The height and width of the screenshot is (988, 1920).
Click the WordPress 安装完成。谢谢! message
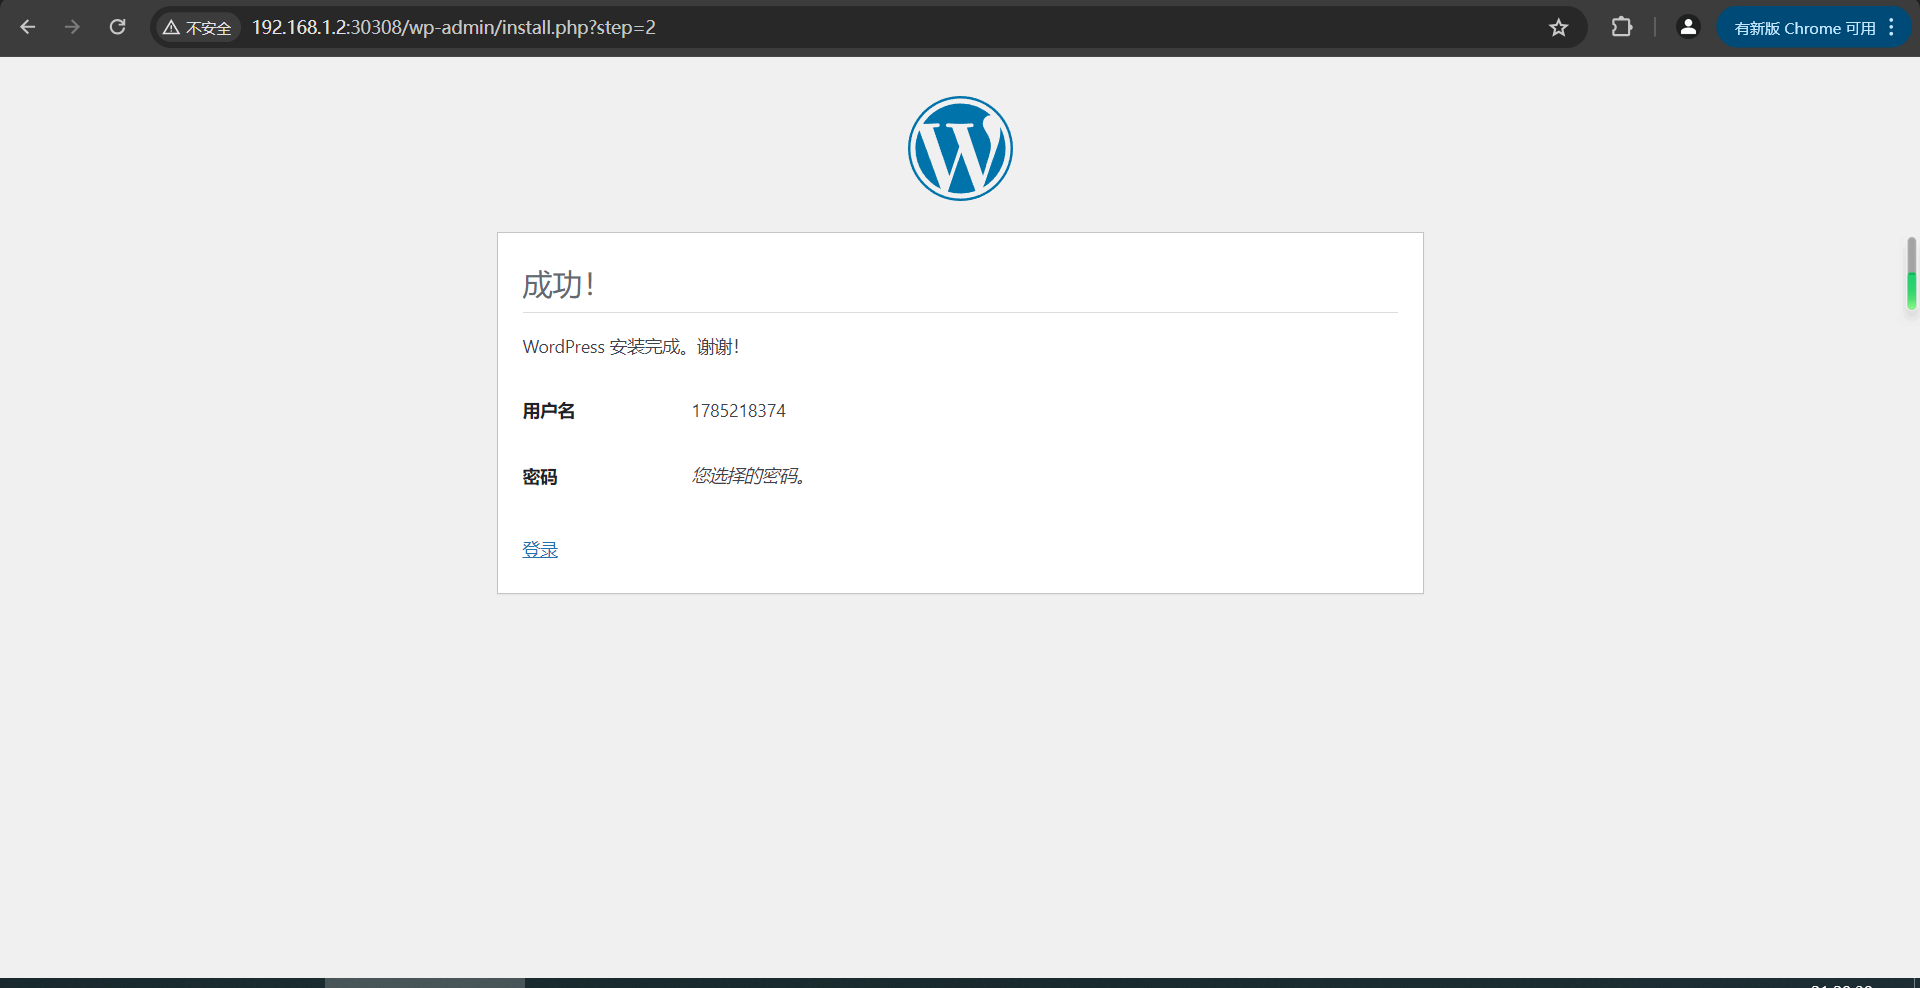(630, 347)
